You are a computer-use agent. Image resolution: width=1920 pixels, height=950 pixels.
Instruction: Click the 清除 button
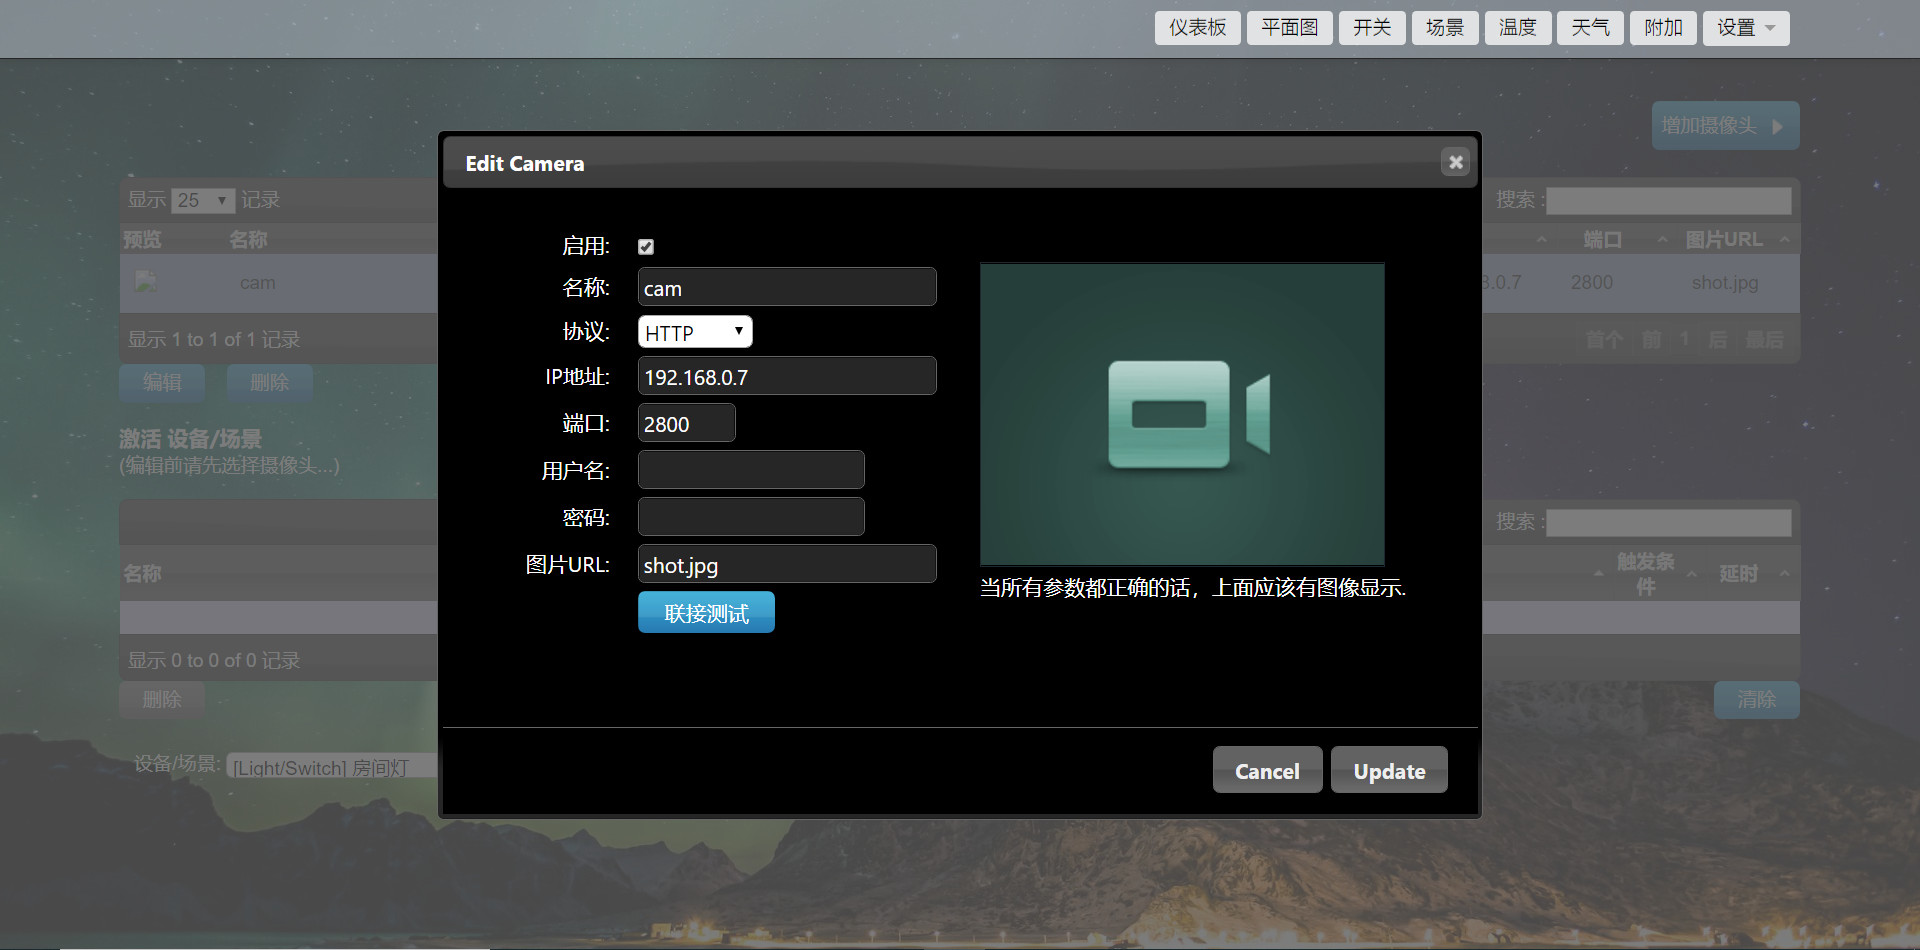click(x=1756, y=700)
